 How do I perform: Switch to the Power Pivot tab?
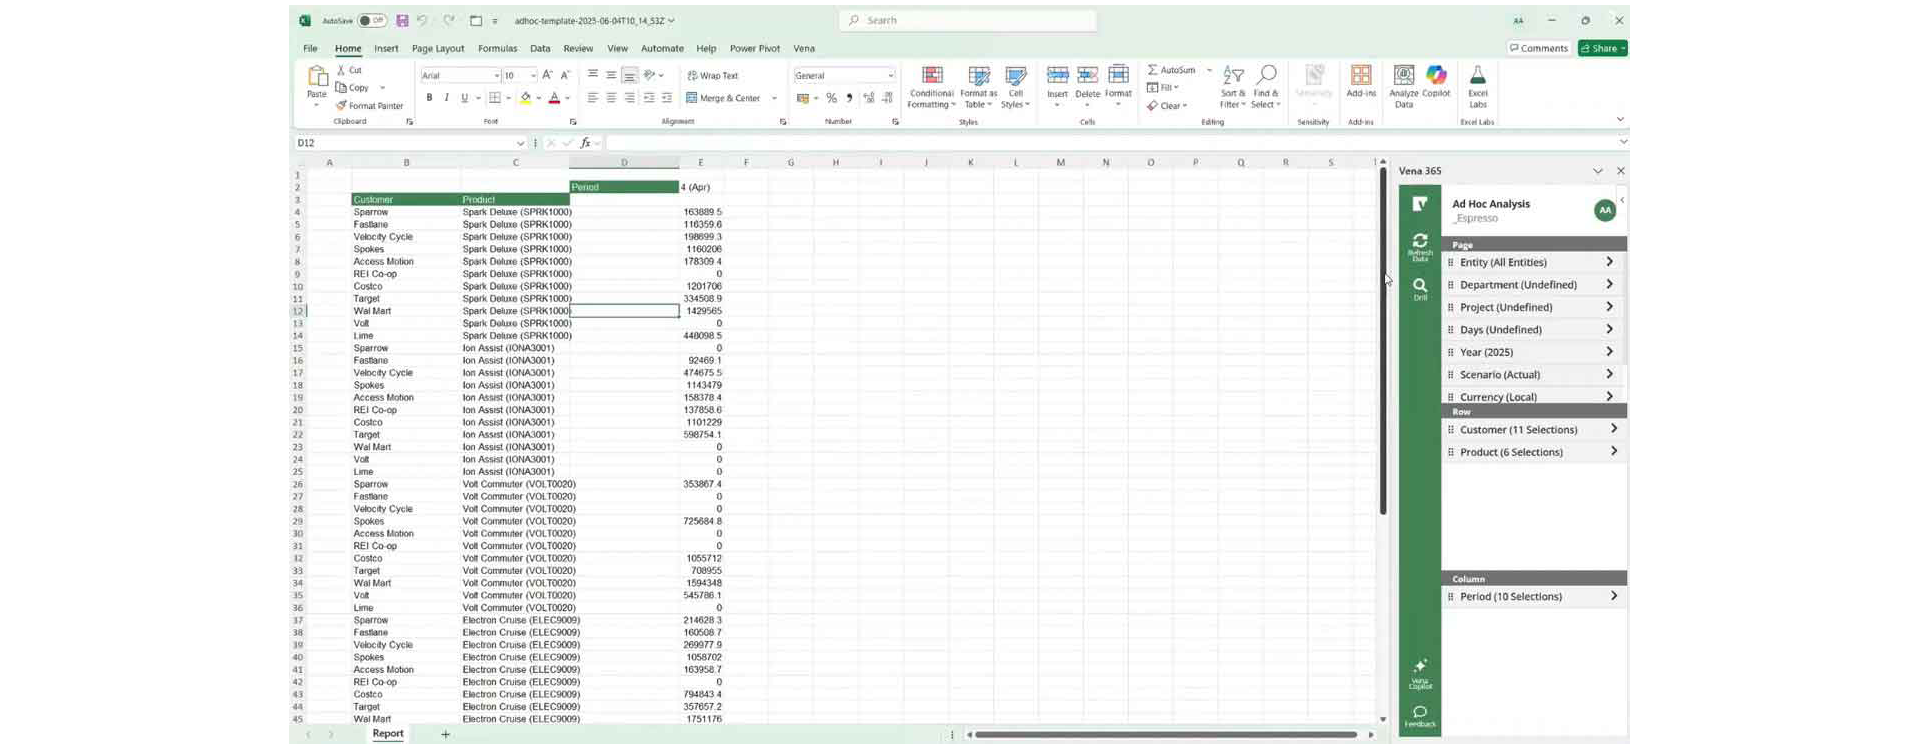755,48
